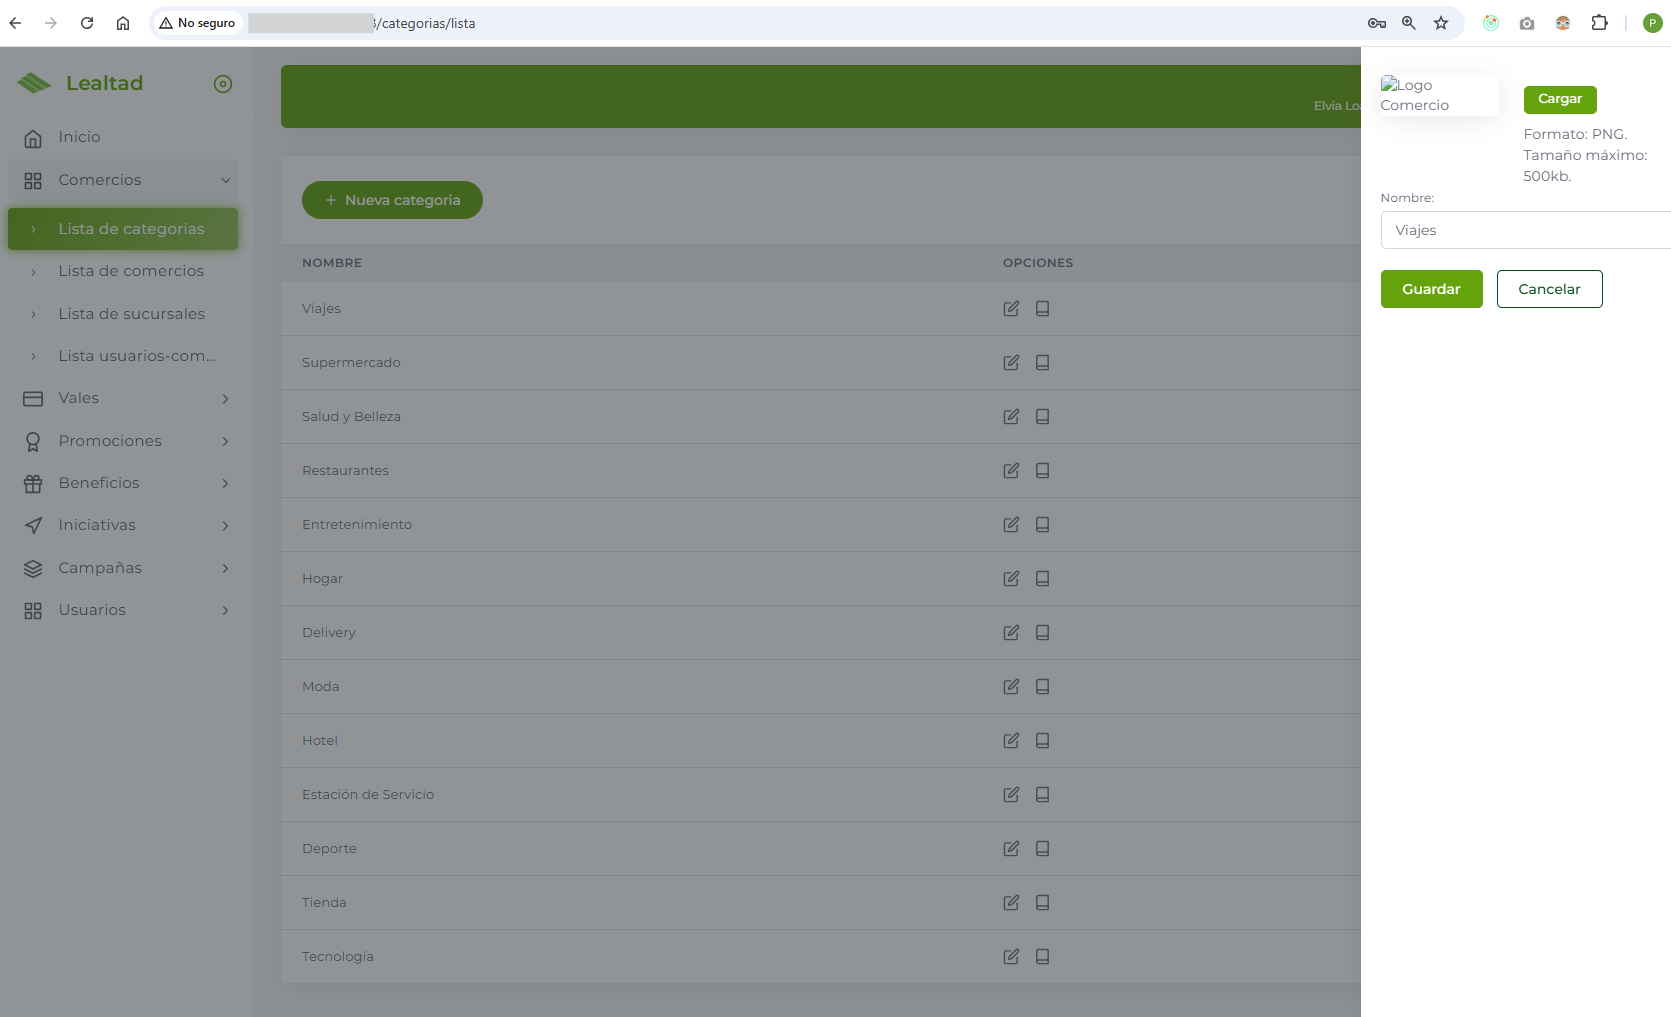Image resolution: width=1671 pixels, height=1017 pixels.
Task: Open Lista de sucursales from the sidebar
Action: tap(131, 313)
